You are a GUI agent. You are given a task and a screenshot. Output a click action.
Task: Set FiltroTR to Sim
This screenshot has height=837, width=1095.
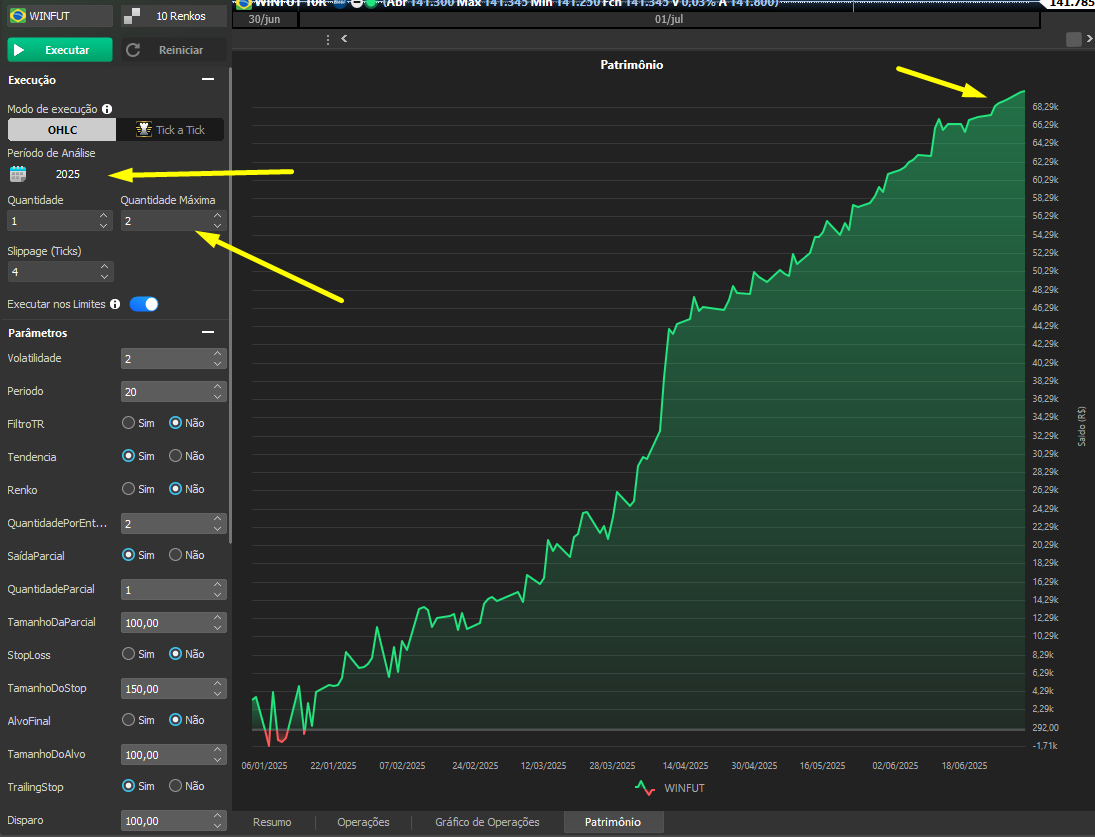[128, 423]
